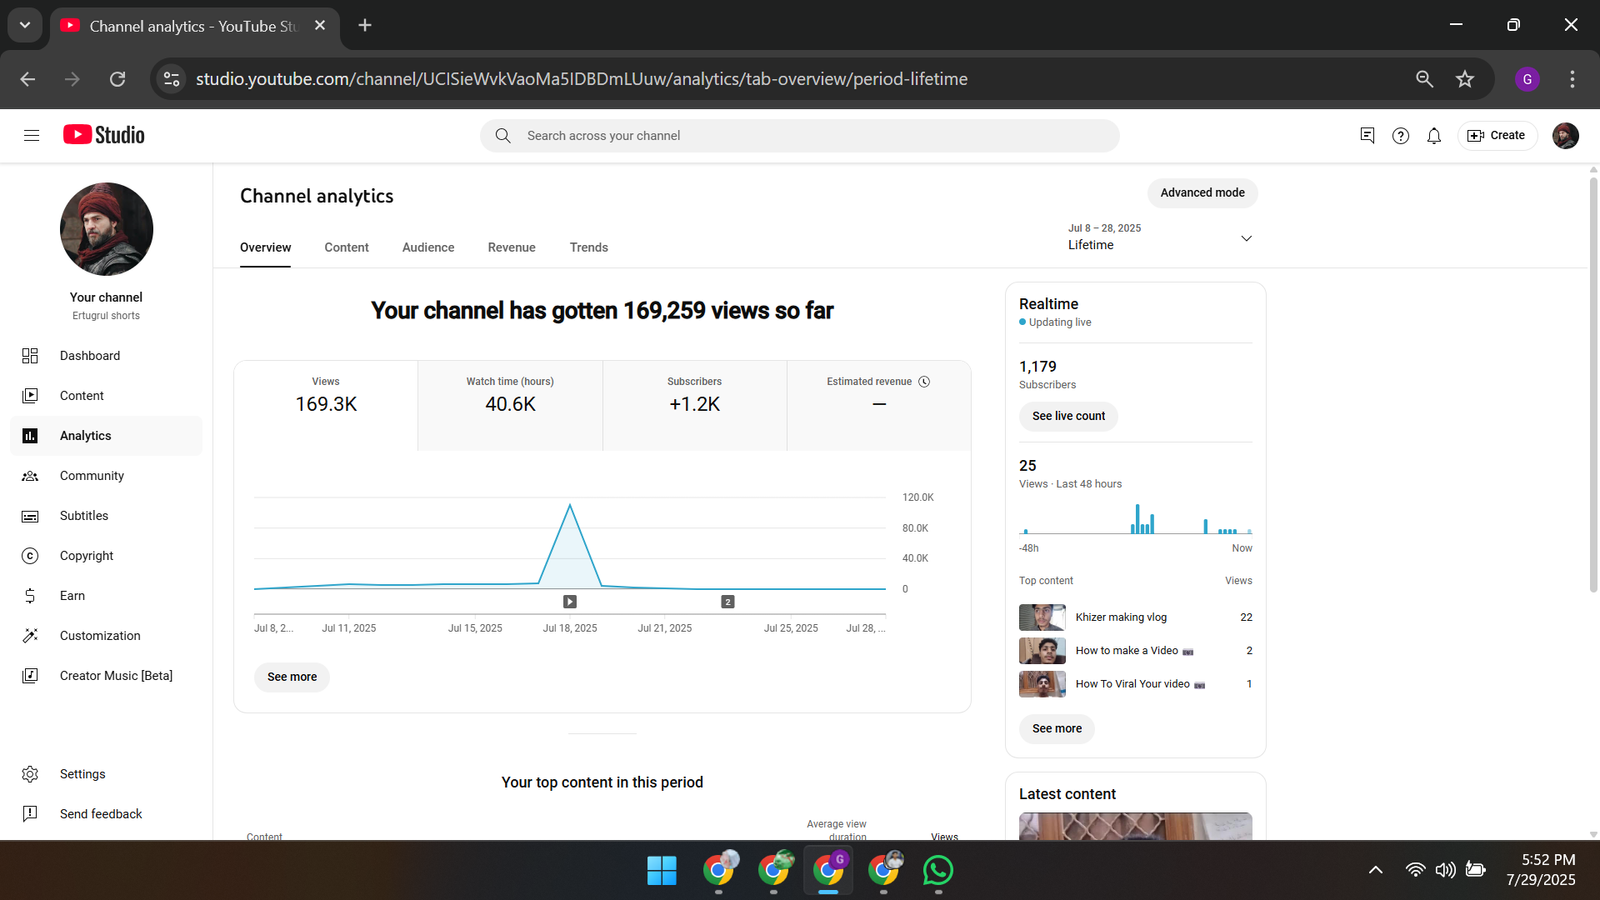Click the Send feedback icon
Viewport: 1600px width, 900px height.
[x=30, y=814]
